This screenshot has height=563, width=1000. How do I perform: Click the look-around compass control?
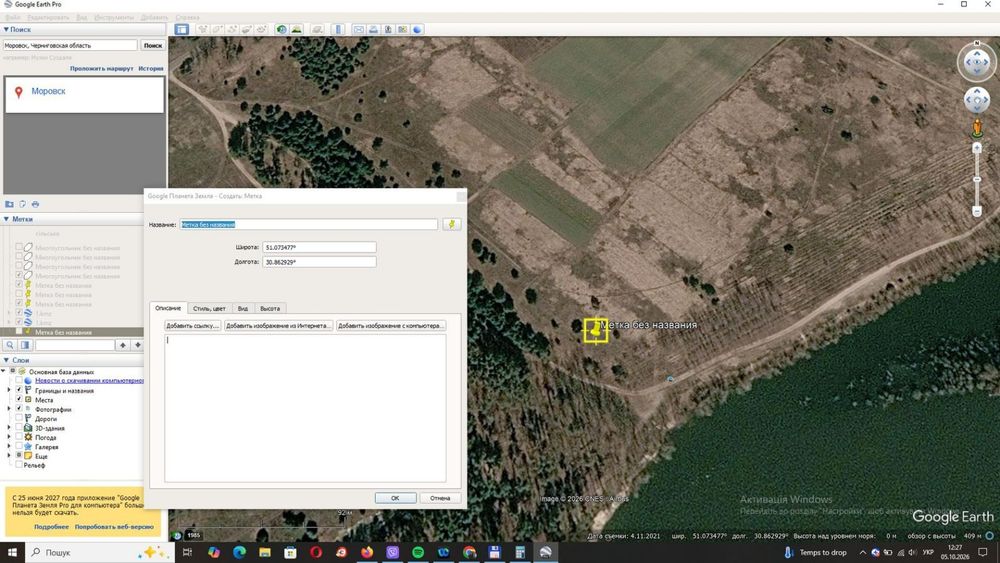pyautogui.click(x=976, y=62)
